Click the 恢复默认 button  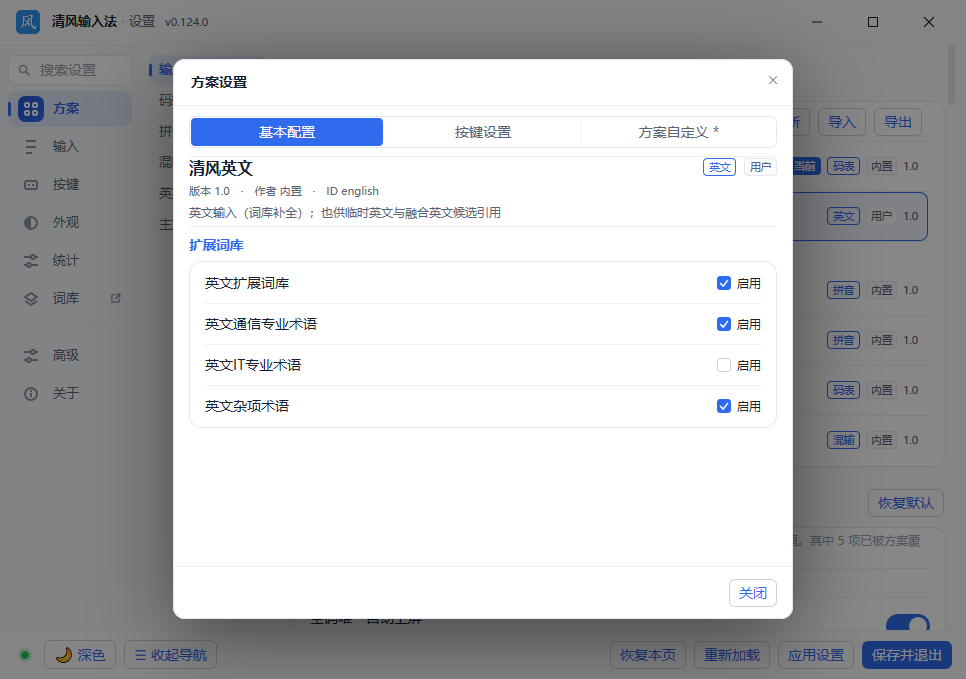click(x=906, y=503)
